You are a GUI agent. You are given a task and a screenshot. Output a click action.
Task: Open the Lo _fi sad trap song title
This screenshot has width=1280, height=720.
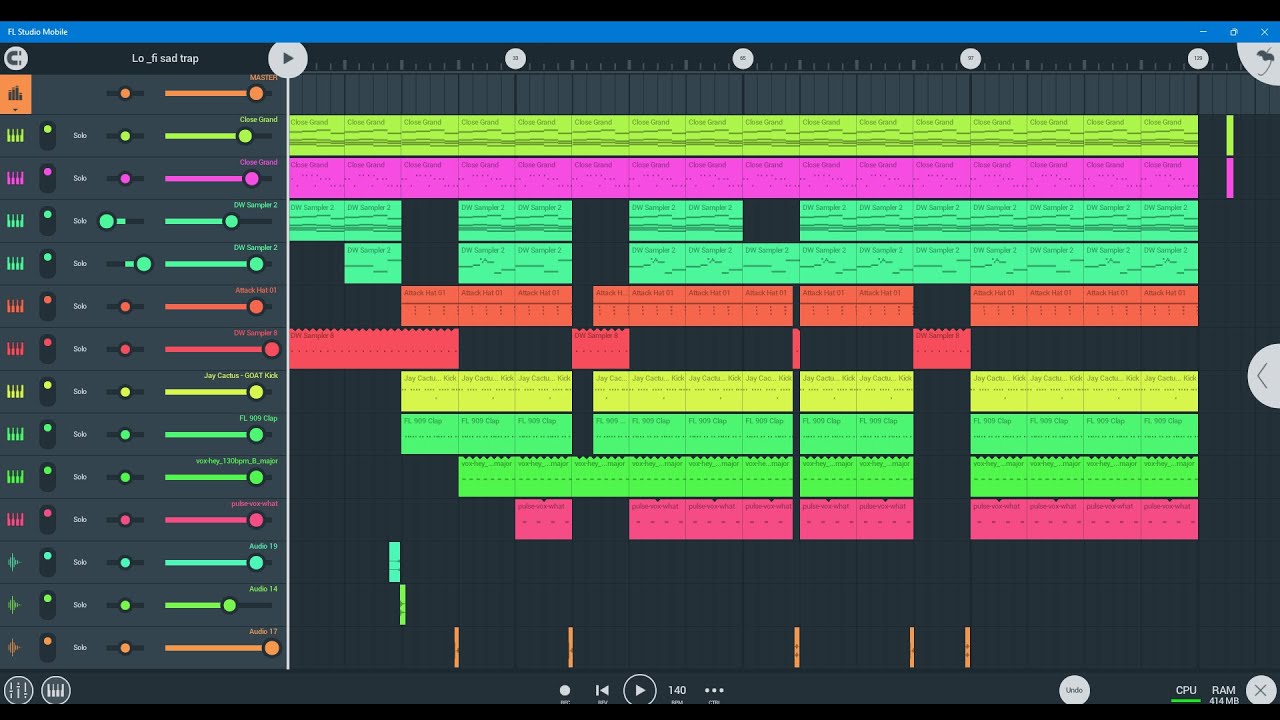pyautogui.click(x=165, y=58)
